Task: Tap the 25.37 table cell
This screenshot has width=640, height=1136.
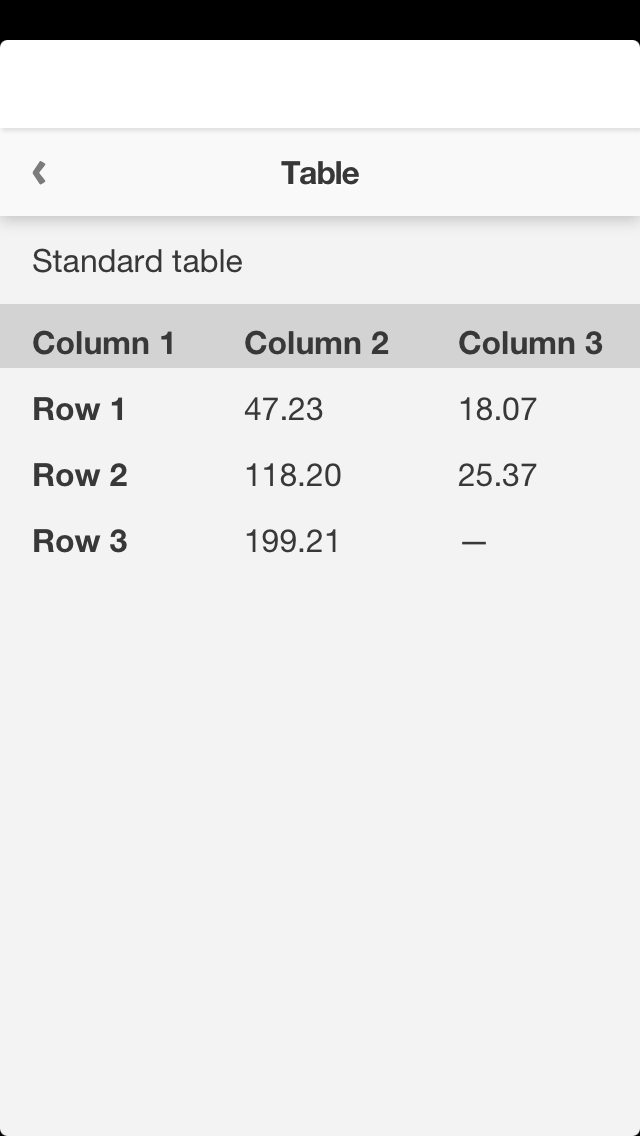Action: pos(497,475)
